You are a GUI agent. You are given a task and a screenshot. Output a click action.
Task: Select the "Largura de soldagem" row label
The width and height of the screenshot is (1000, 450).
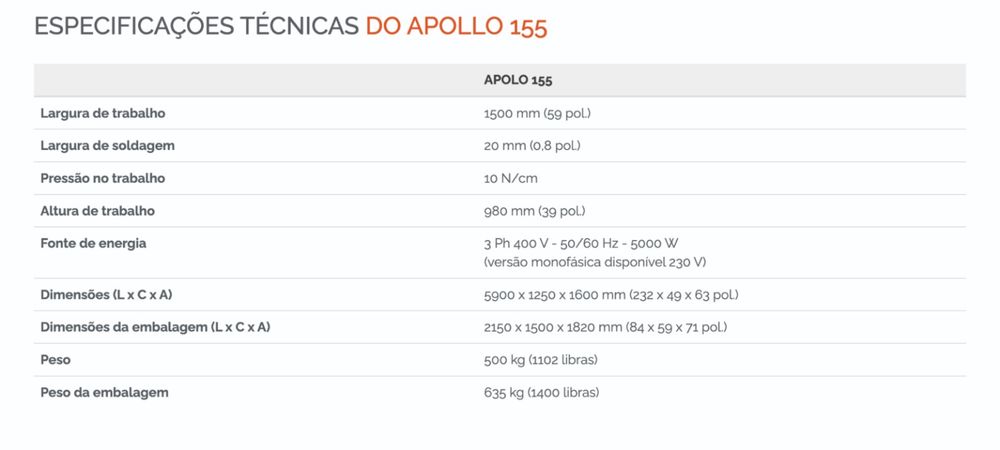[108, 146]
